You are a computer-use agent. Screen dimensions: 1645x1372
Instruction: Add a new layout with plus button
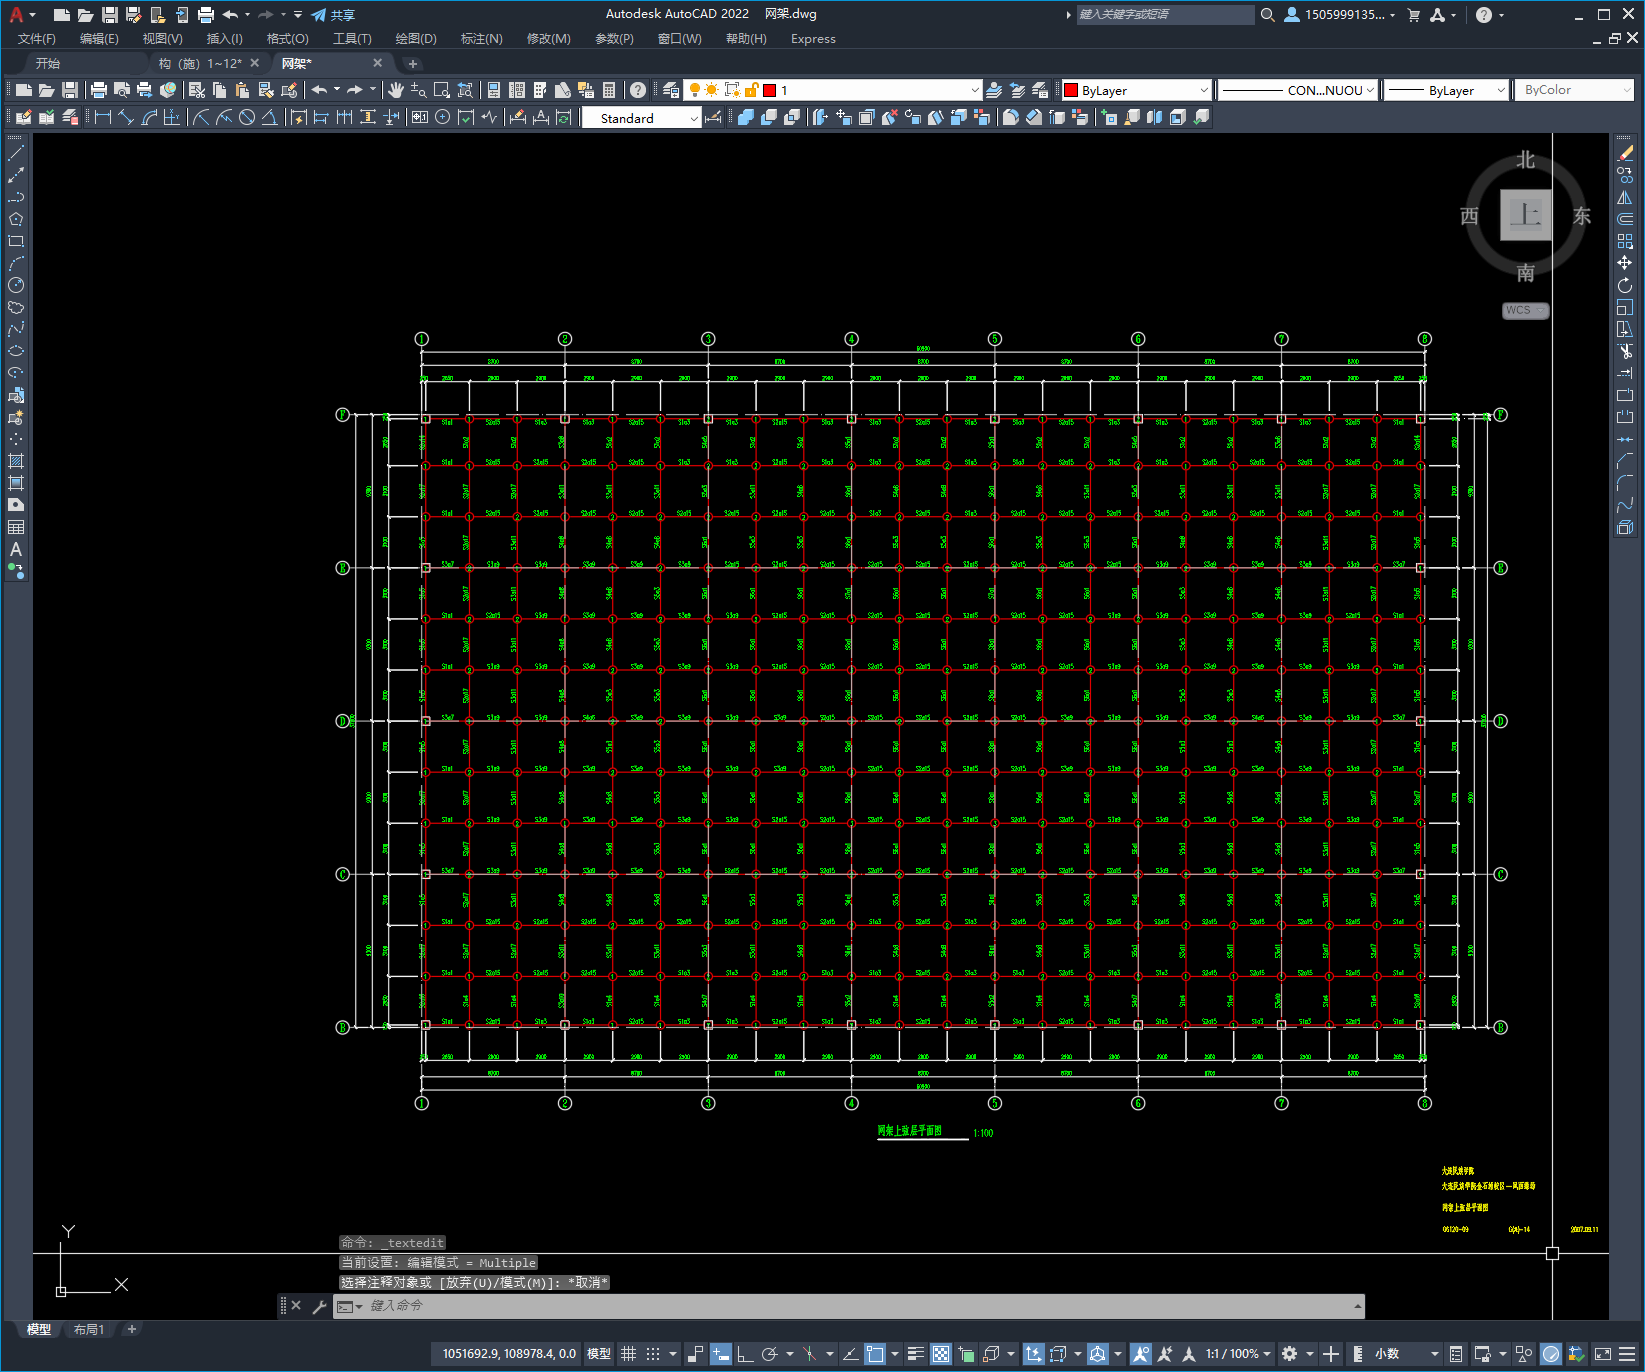131,1329
